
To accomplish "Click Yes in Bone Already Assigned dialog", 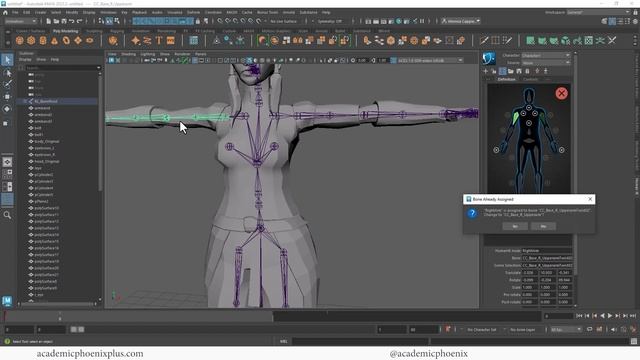I will pos(515,226).
